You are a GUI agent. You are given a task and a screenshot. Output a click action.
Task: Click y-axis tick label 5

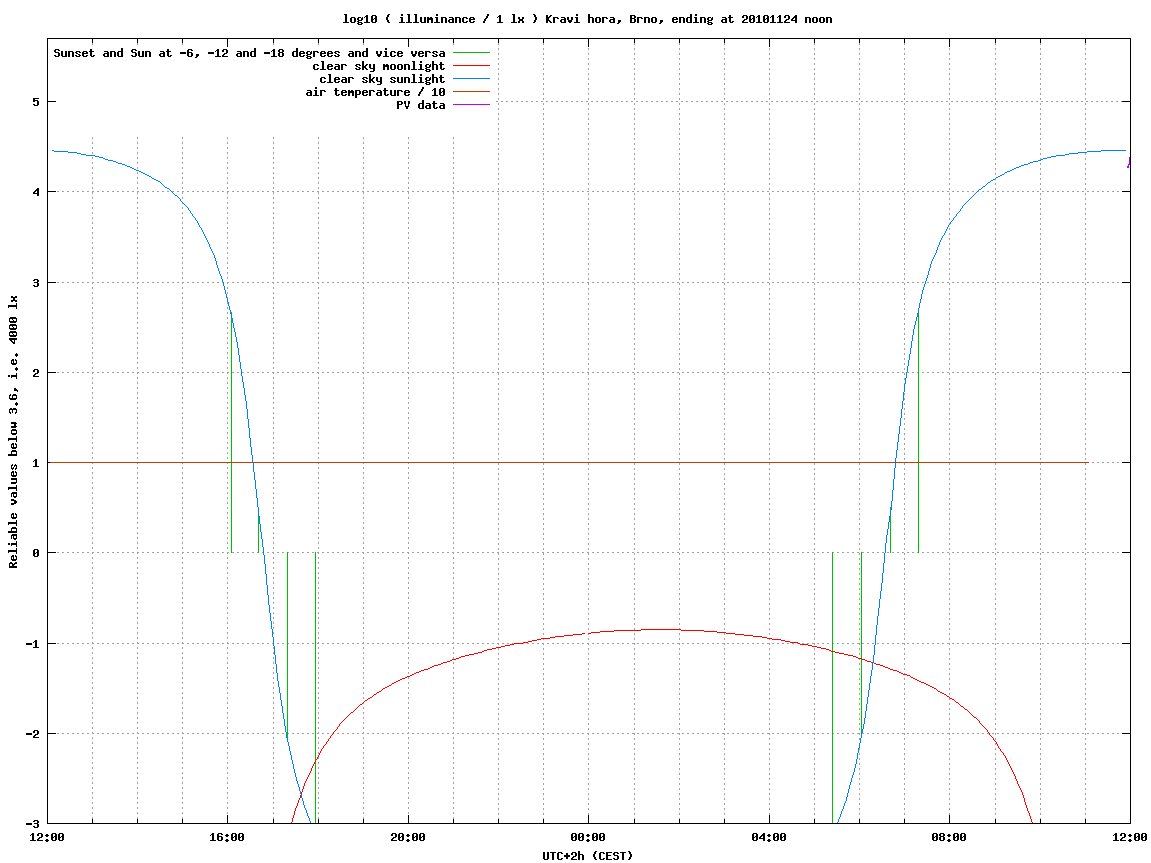click(36, 102)
